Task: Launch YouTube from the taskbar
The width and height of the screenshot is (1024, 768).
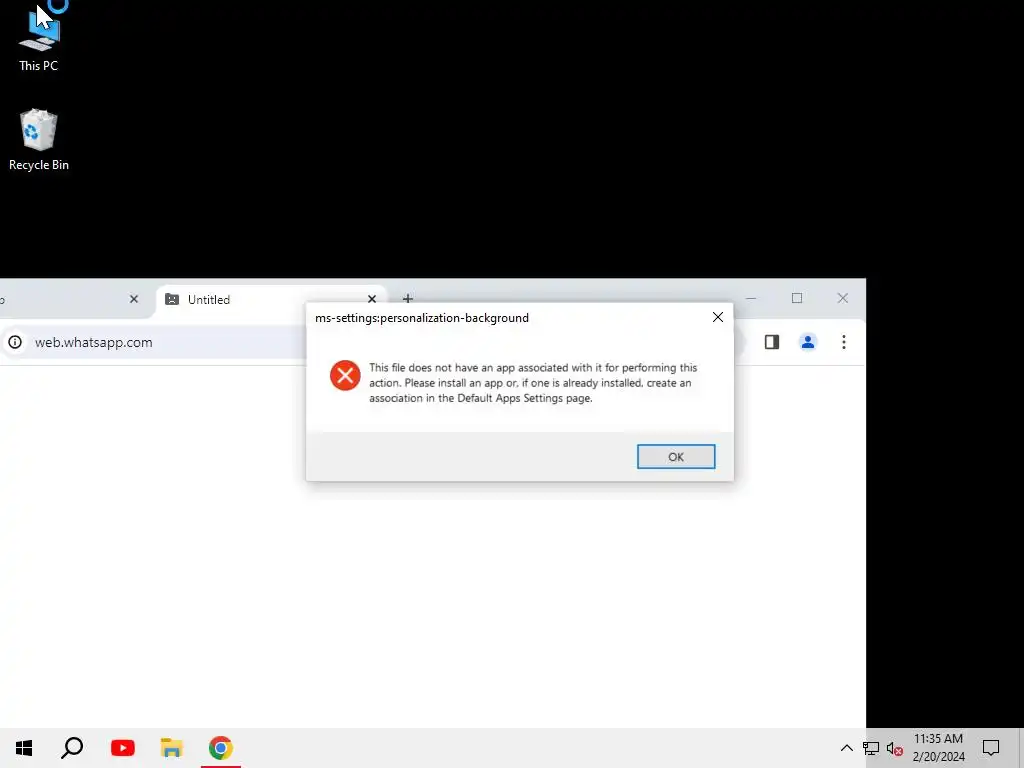Action: pos(123,748)
